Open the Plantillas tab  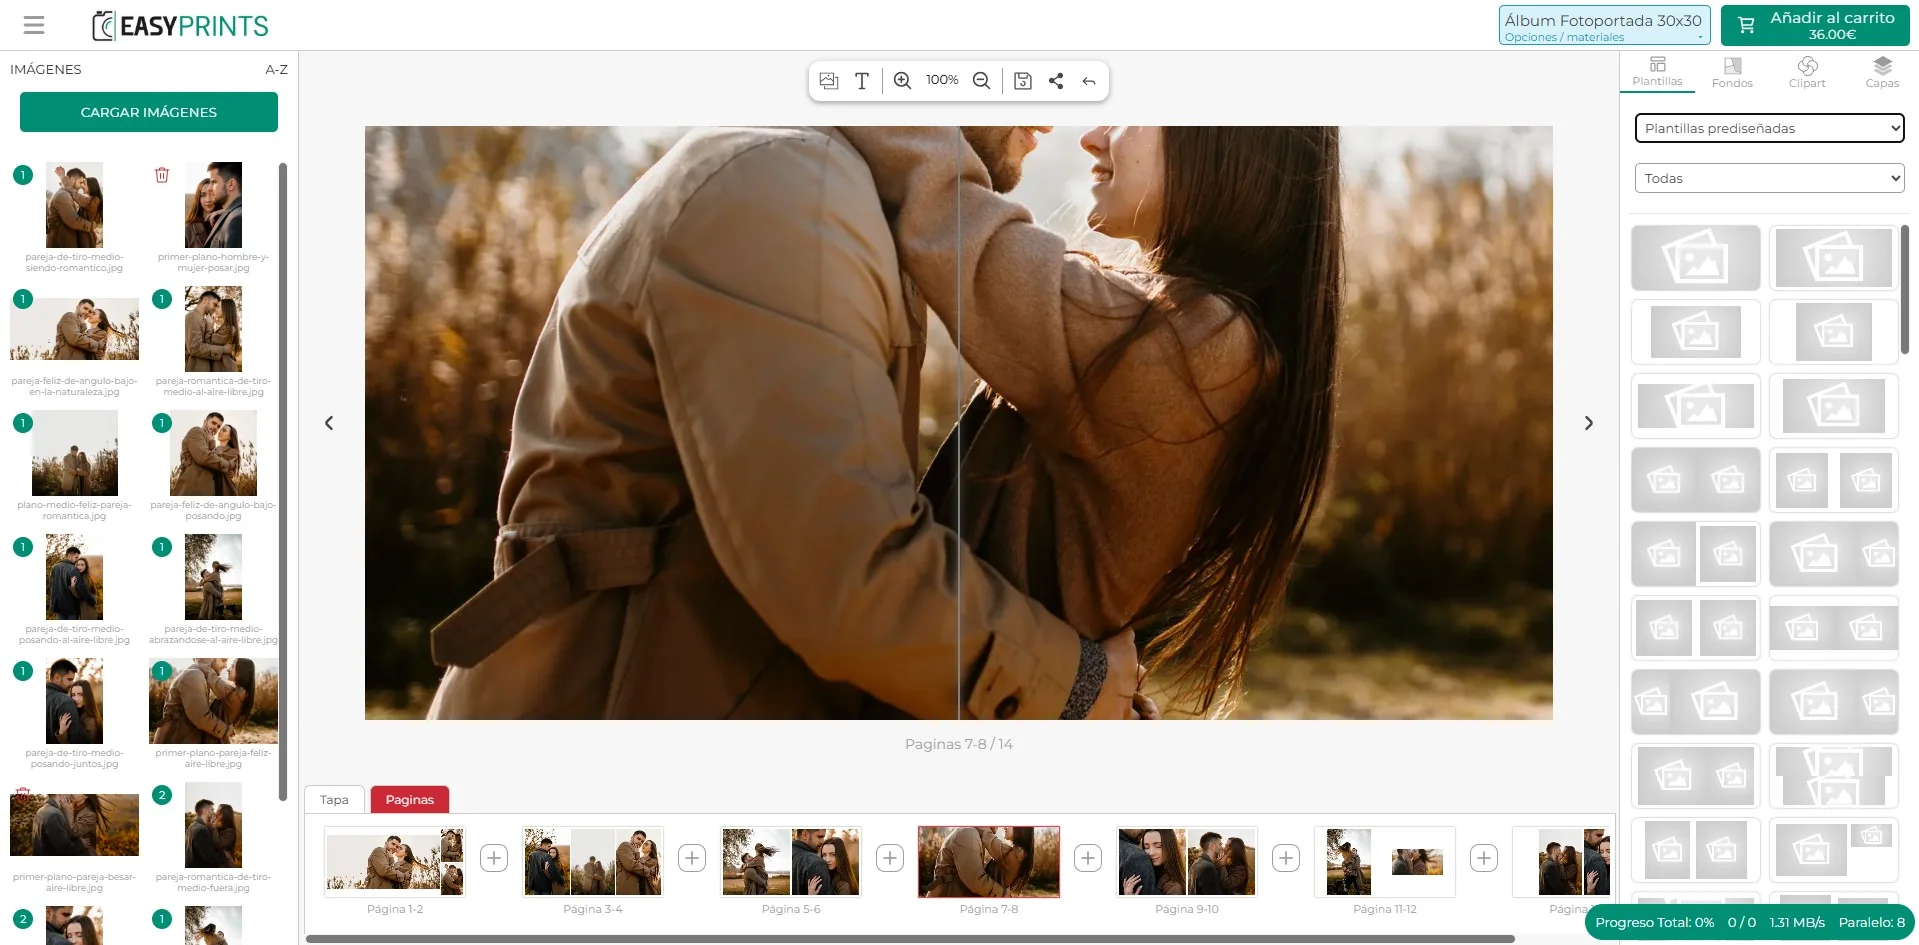(1657, 72)
